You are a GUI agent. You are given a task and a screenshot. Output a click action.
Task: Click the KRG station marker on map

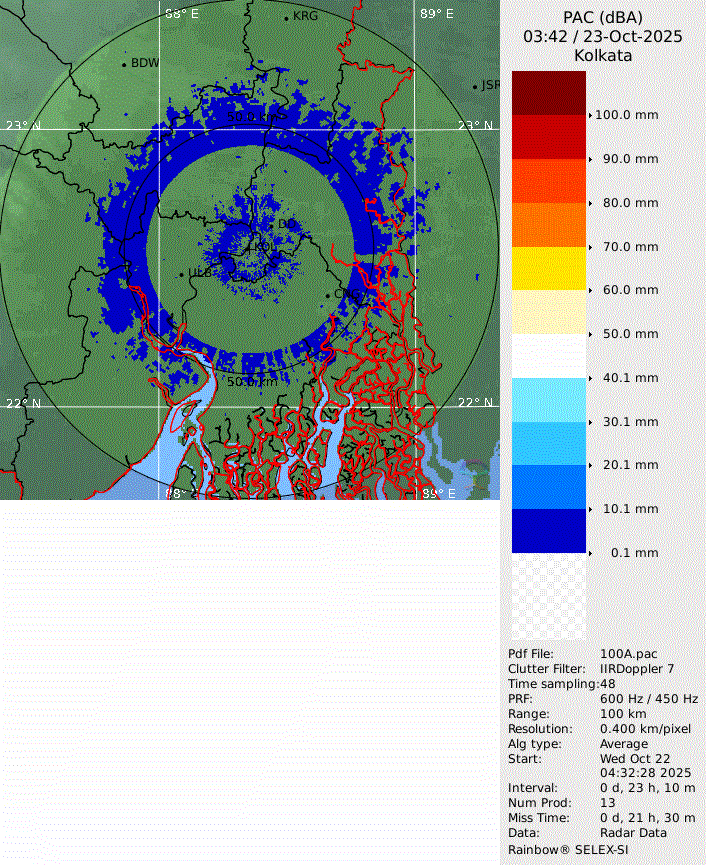point(286,18)
